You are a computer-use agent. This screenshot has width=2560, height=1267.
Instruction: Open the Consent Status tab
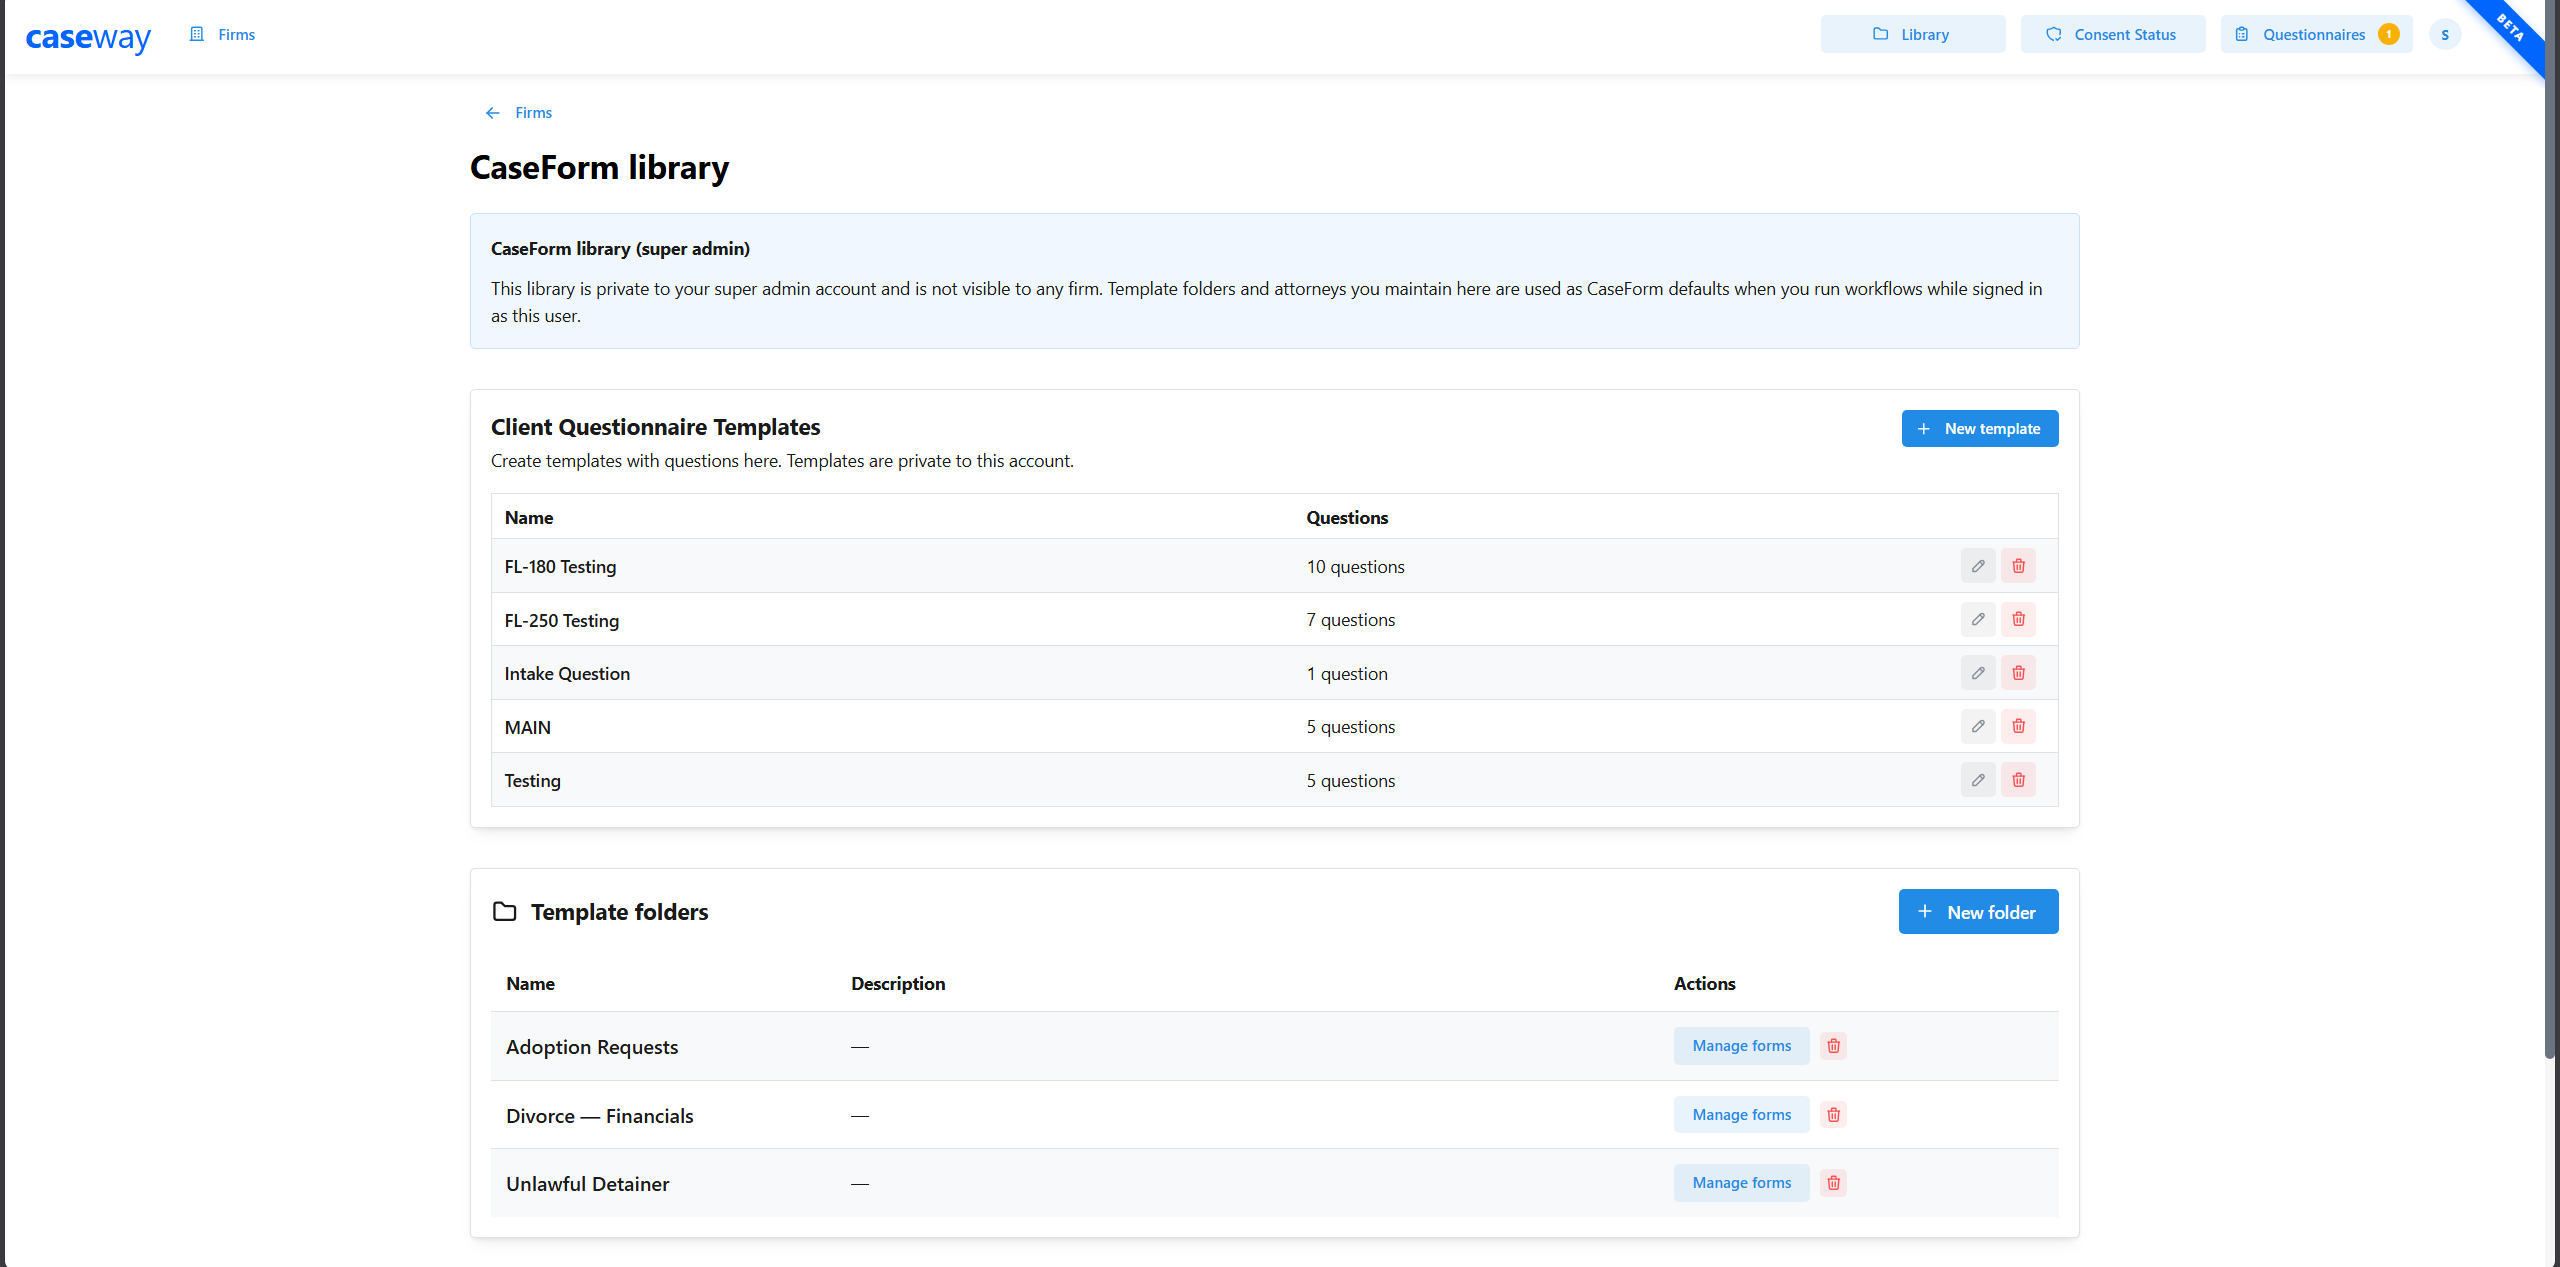pos(2112,34)
